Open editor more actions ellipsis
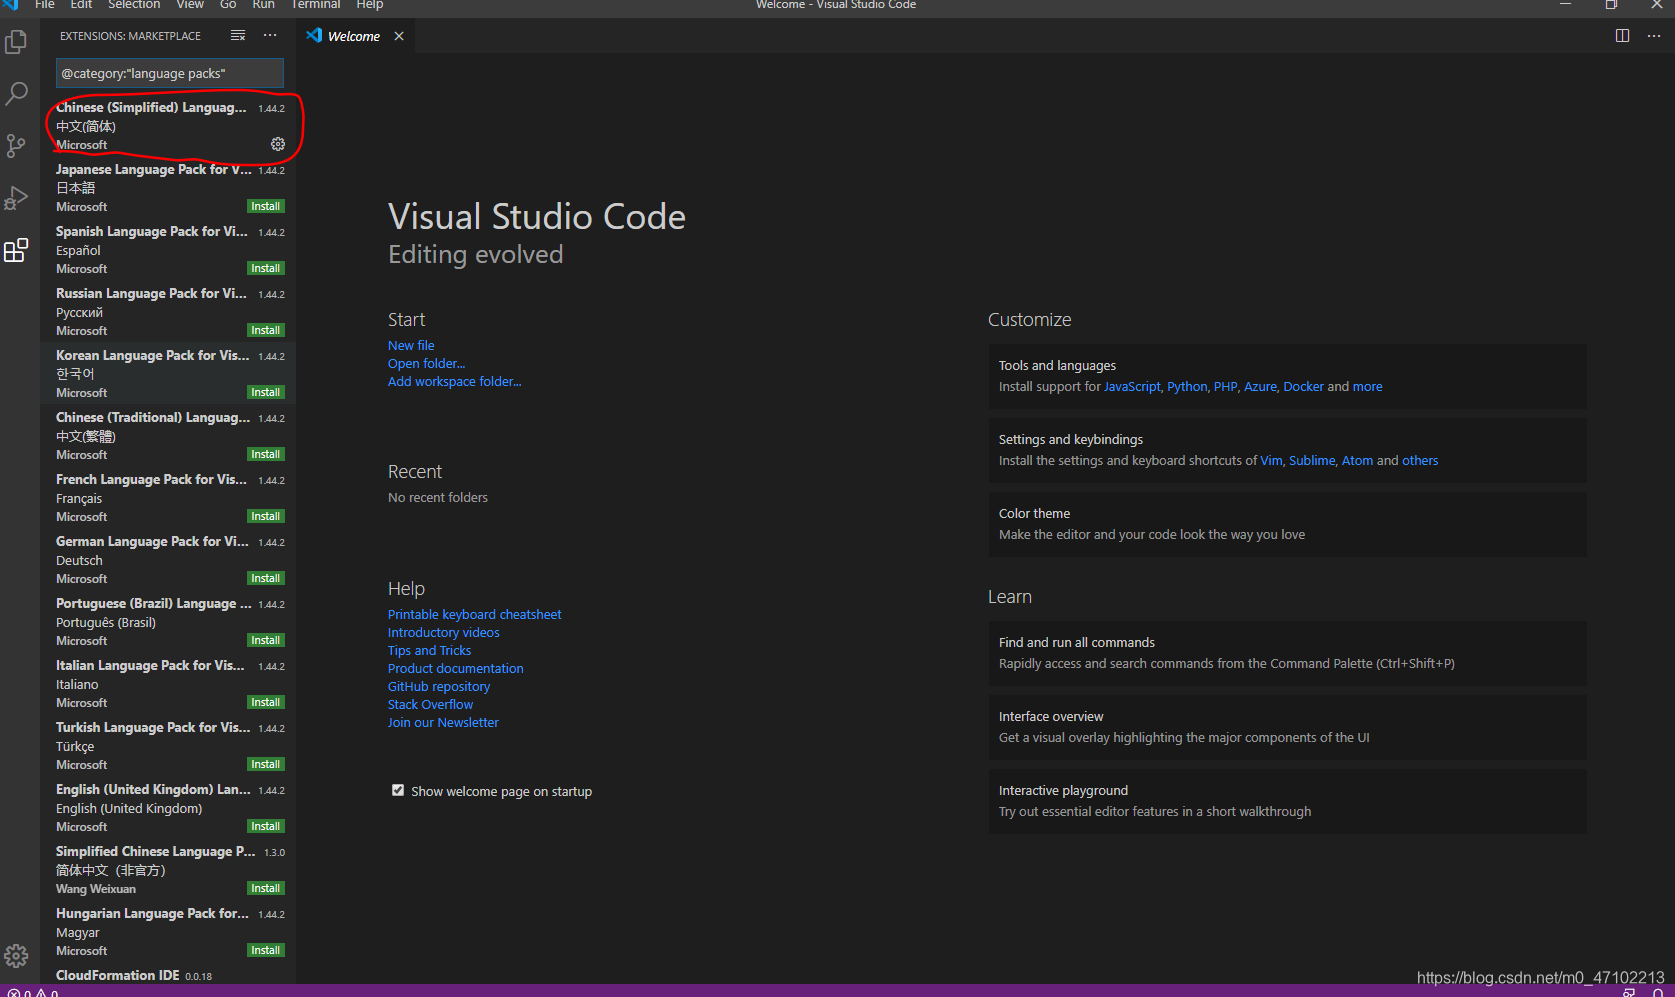Image resolution: width=1675 pixels, height=997 pixels. [1654, 36]
